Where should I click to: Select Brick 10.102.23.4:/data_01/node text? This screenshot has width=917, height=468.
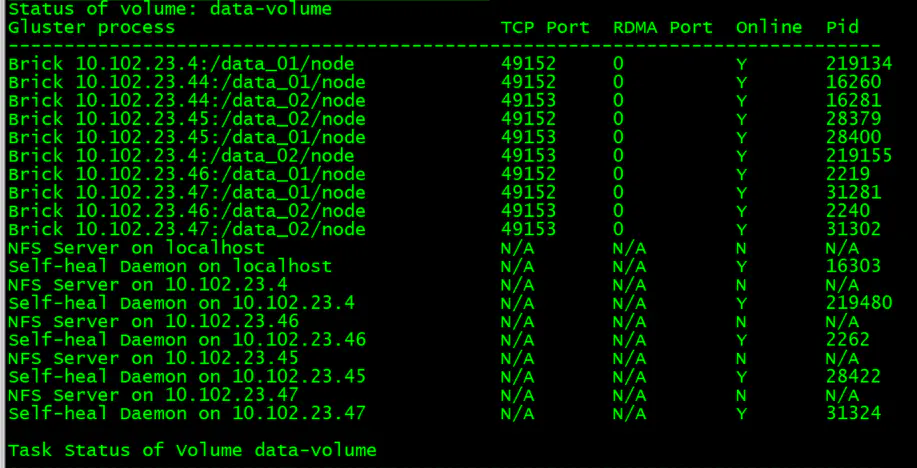[181, 64]
